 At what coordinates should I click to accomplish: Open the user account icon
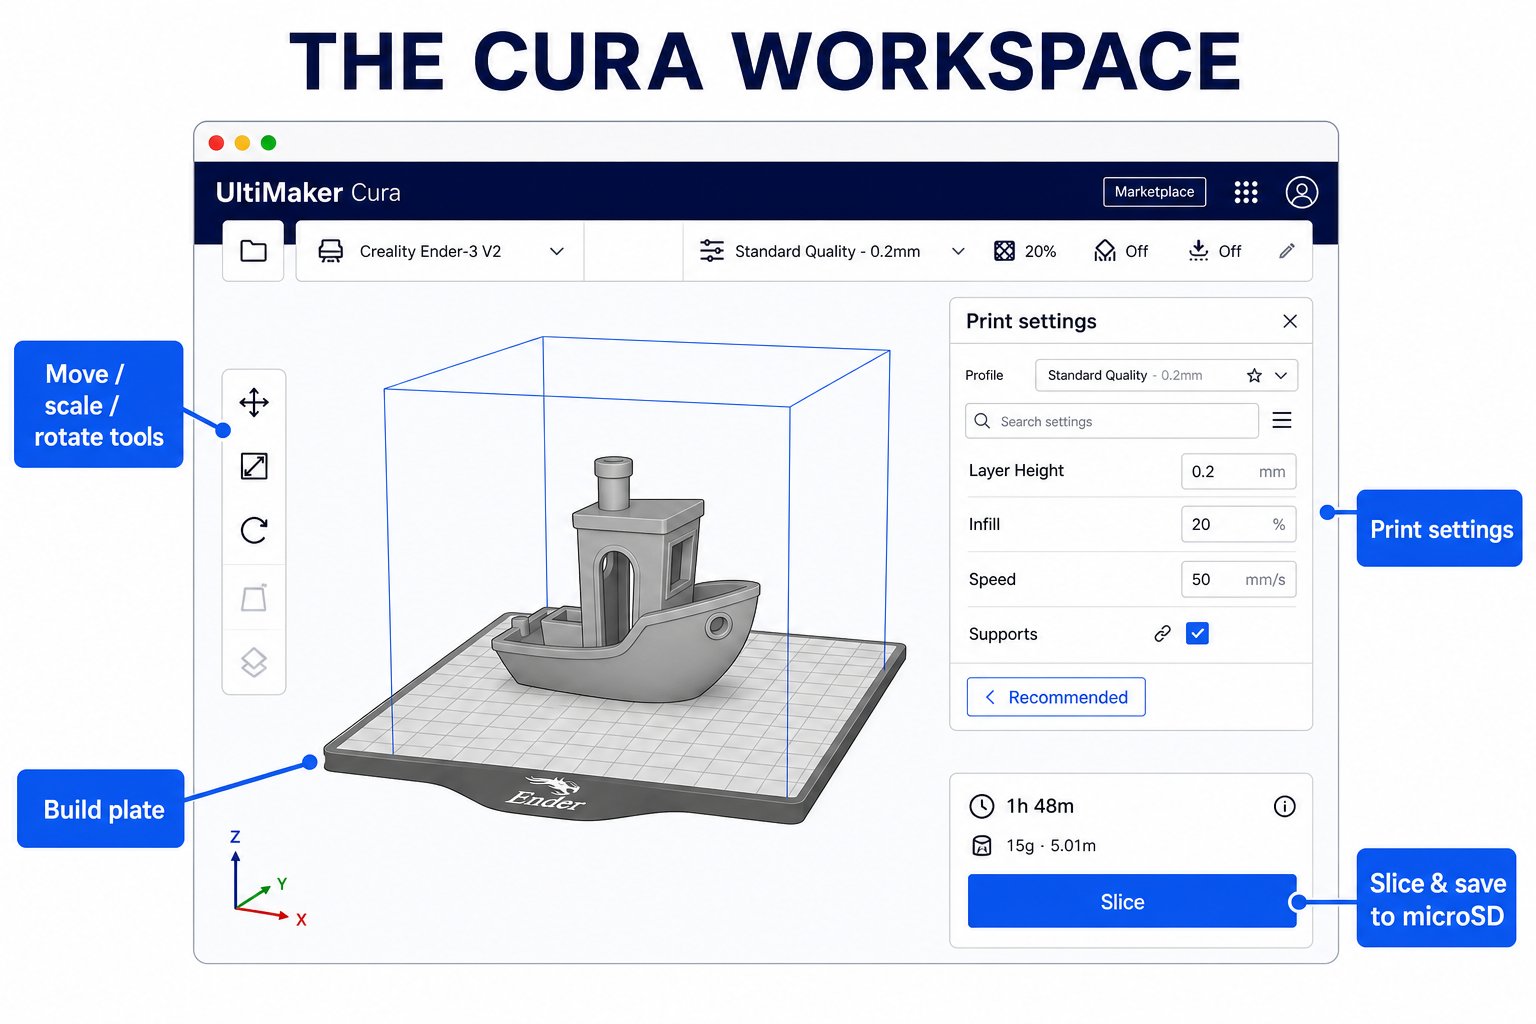[1302, 192]
